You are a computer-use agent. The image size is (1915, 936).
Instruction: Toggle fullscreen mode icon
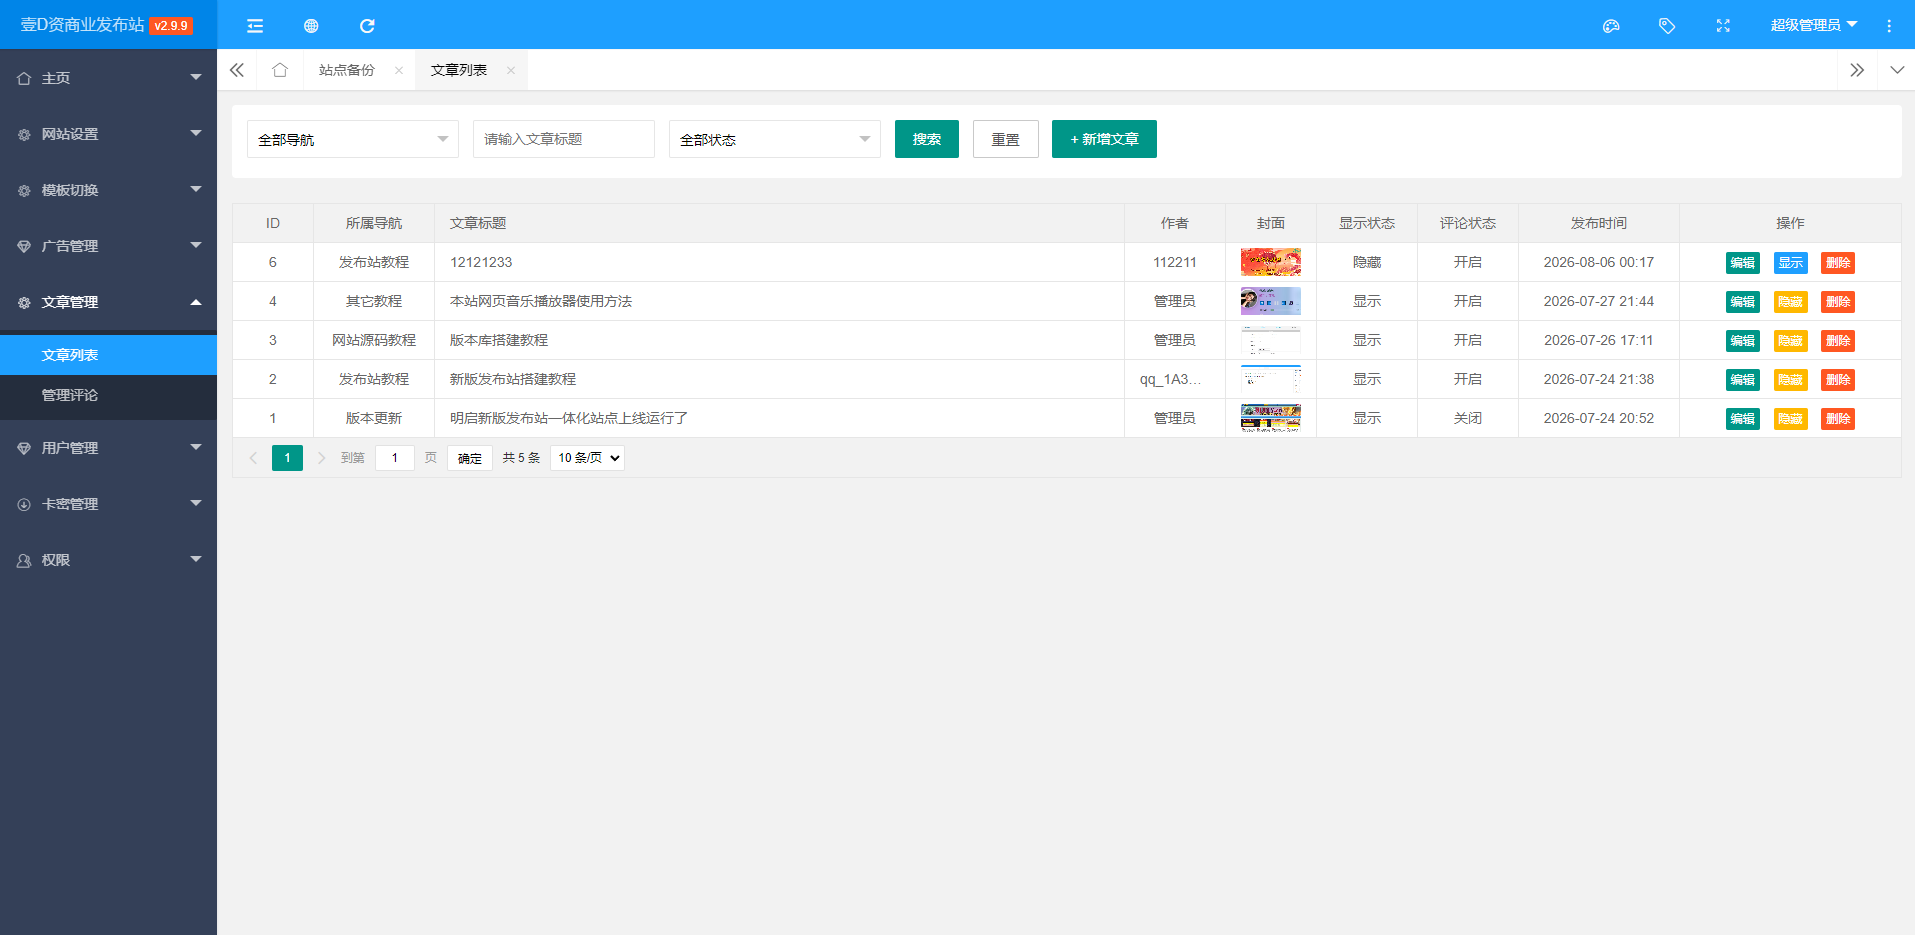coord(1723,26)
